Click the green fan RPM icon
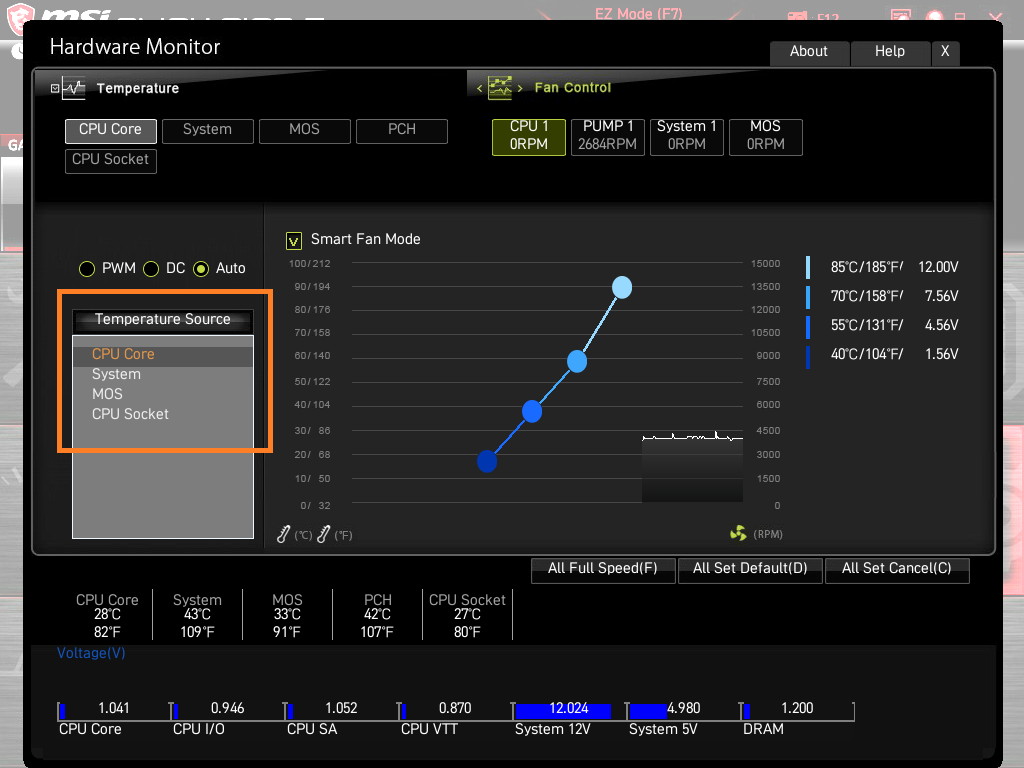The height and width of the screenshot is (768, 1024). (x=738, y=534)
